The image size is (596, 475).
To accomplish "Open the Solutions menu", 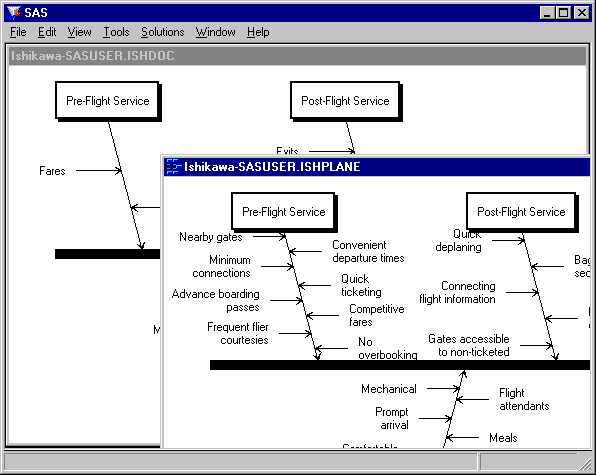I will tap(162, 32).
